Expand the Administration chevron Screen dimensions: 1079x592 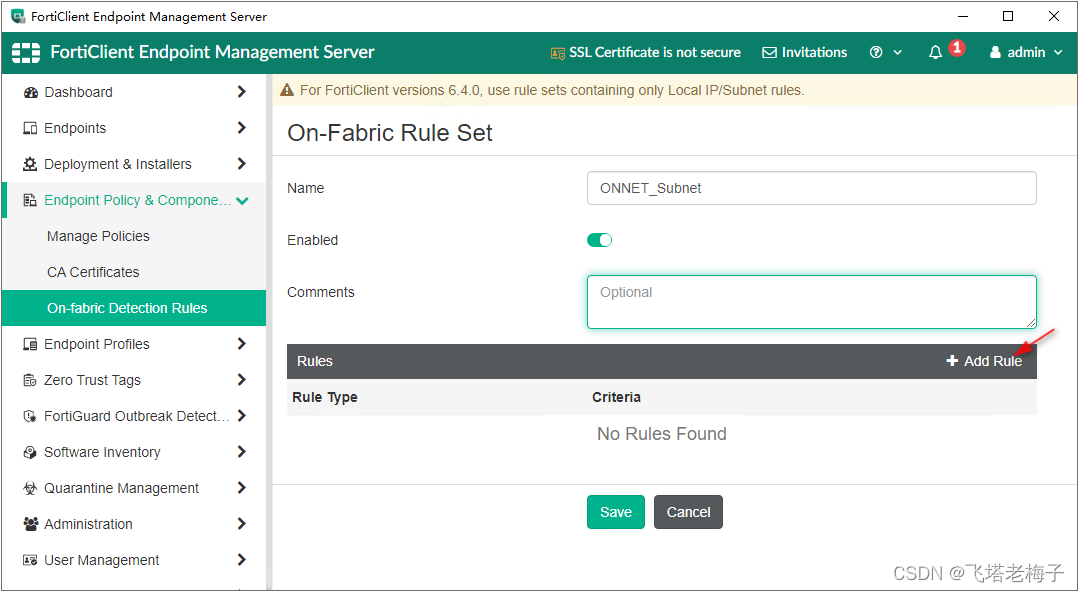click(242, 524)
